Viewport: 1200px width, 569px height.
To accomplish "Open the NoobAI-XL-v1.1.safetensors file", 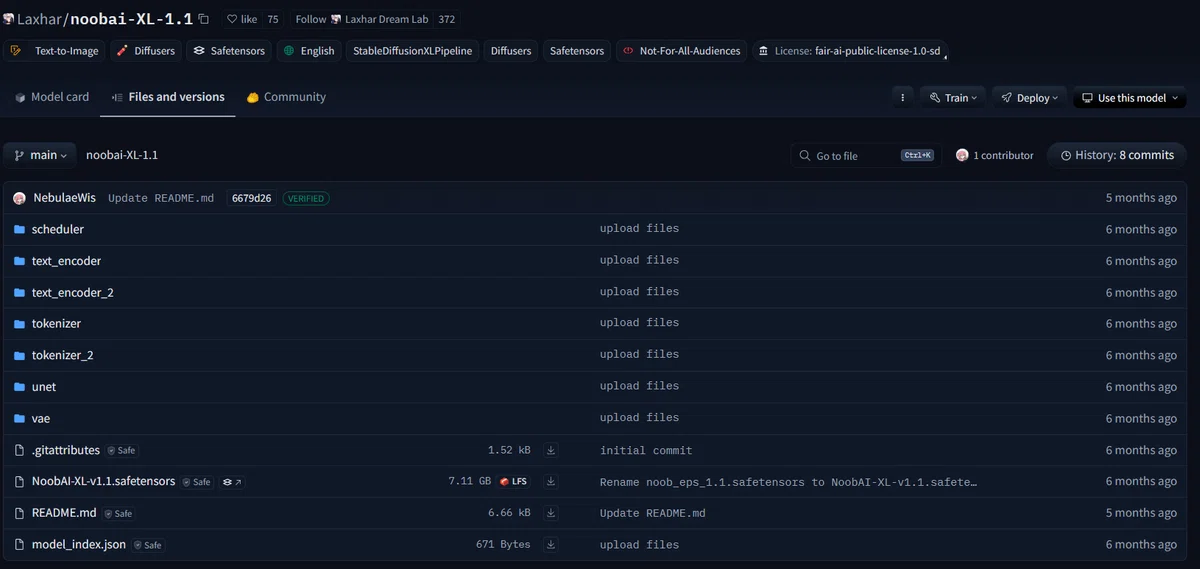I will 103,482.
